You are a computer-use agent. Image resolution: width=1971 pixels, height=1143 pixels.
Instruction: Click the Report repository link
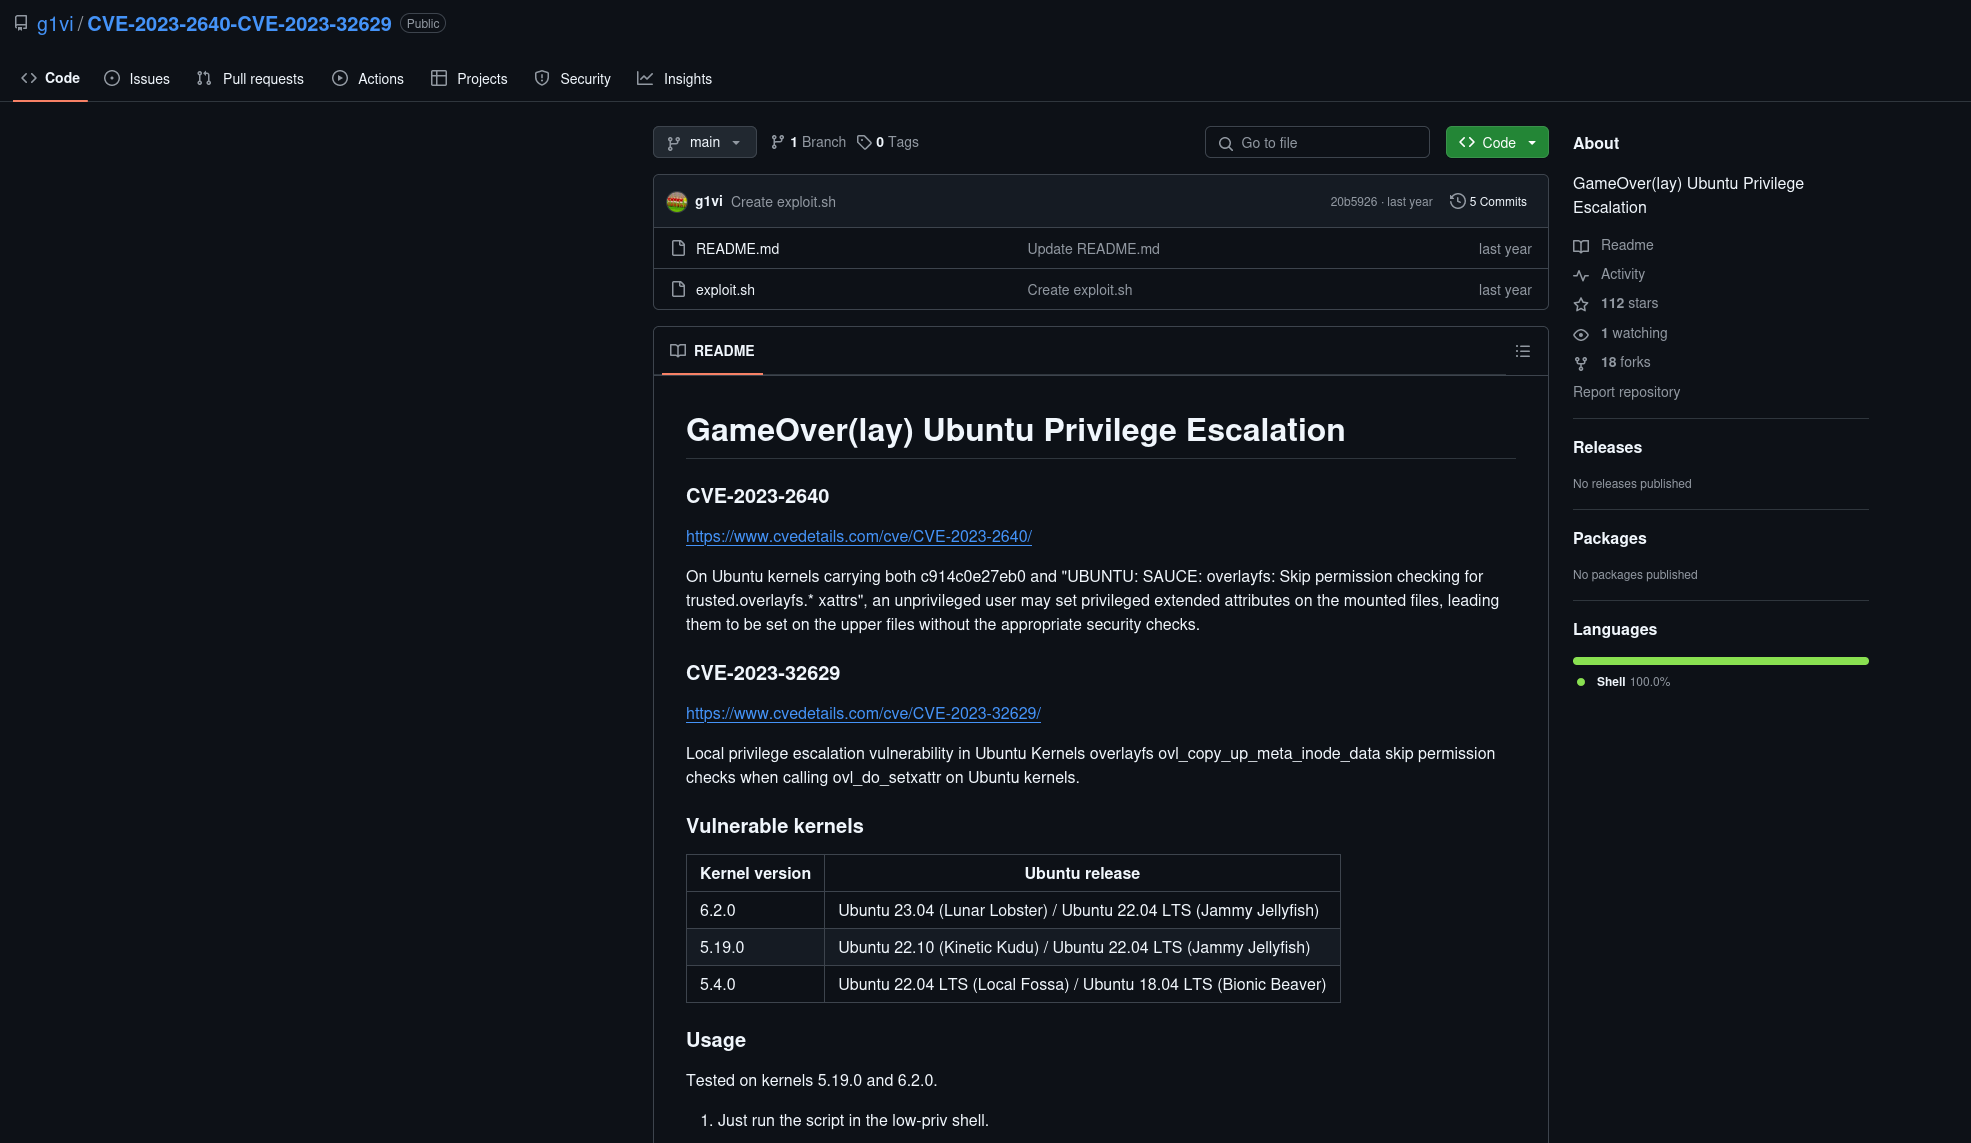(x=1626, y=392)
